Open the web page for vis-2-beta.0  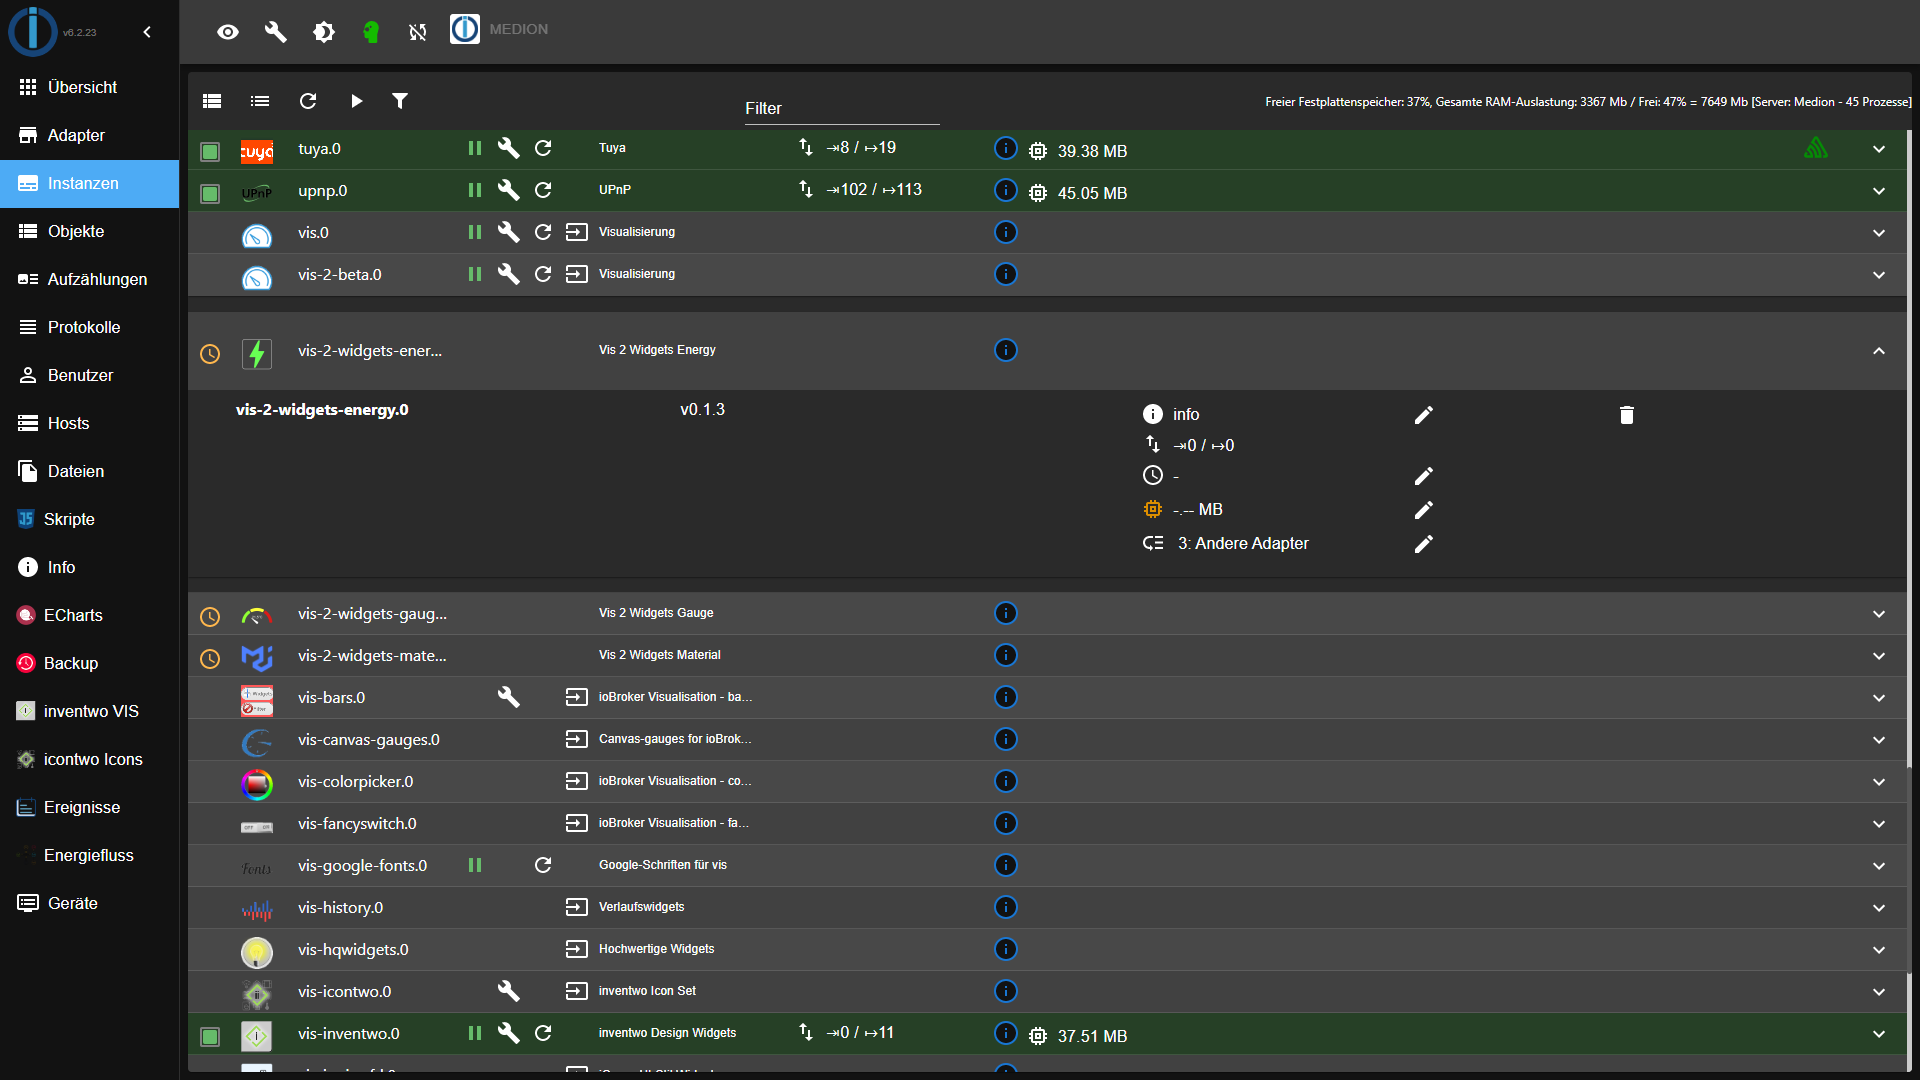pos(577,274)
